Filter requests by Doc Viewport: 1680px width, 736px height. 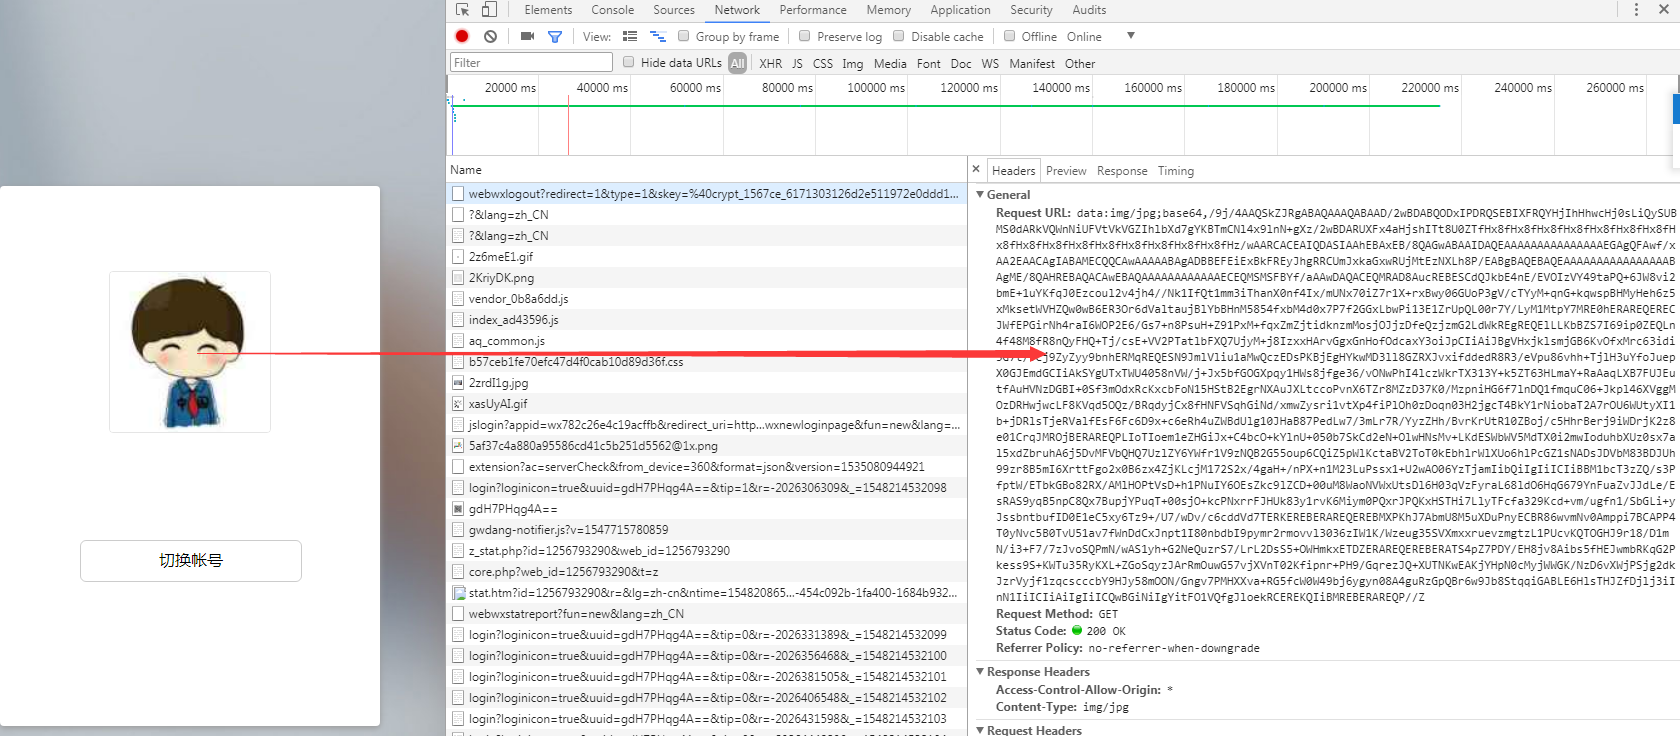click(x=961, y=63)
